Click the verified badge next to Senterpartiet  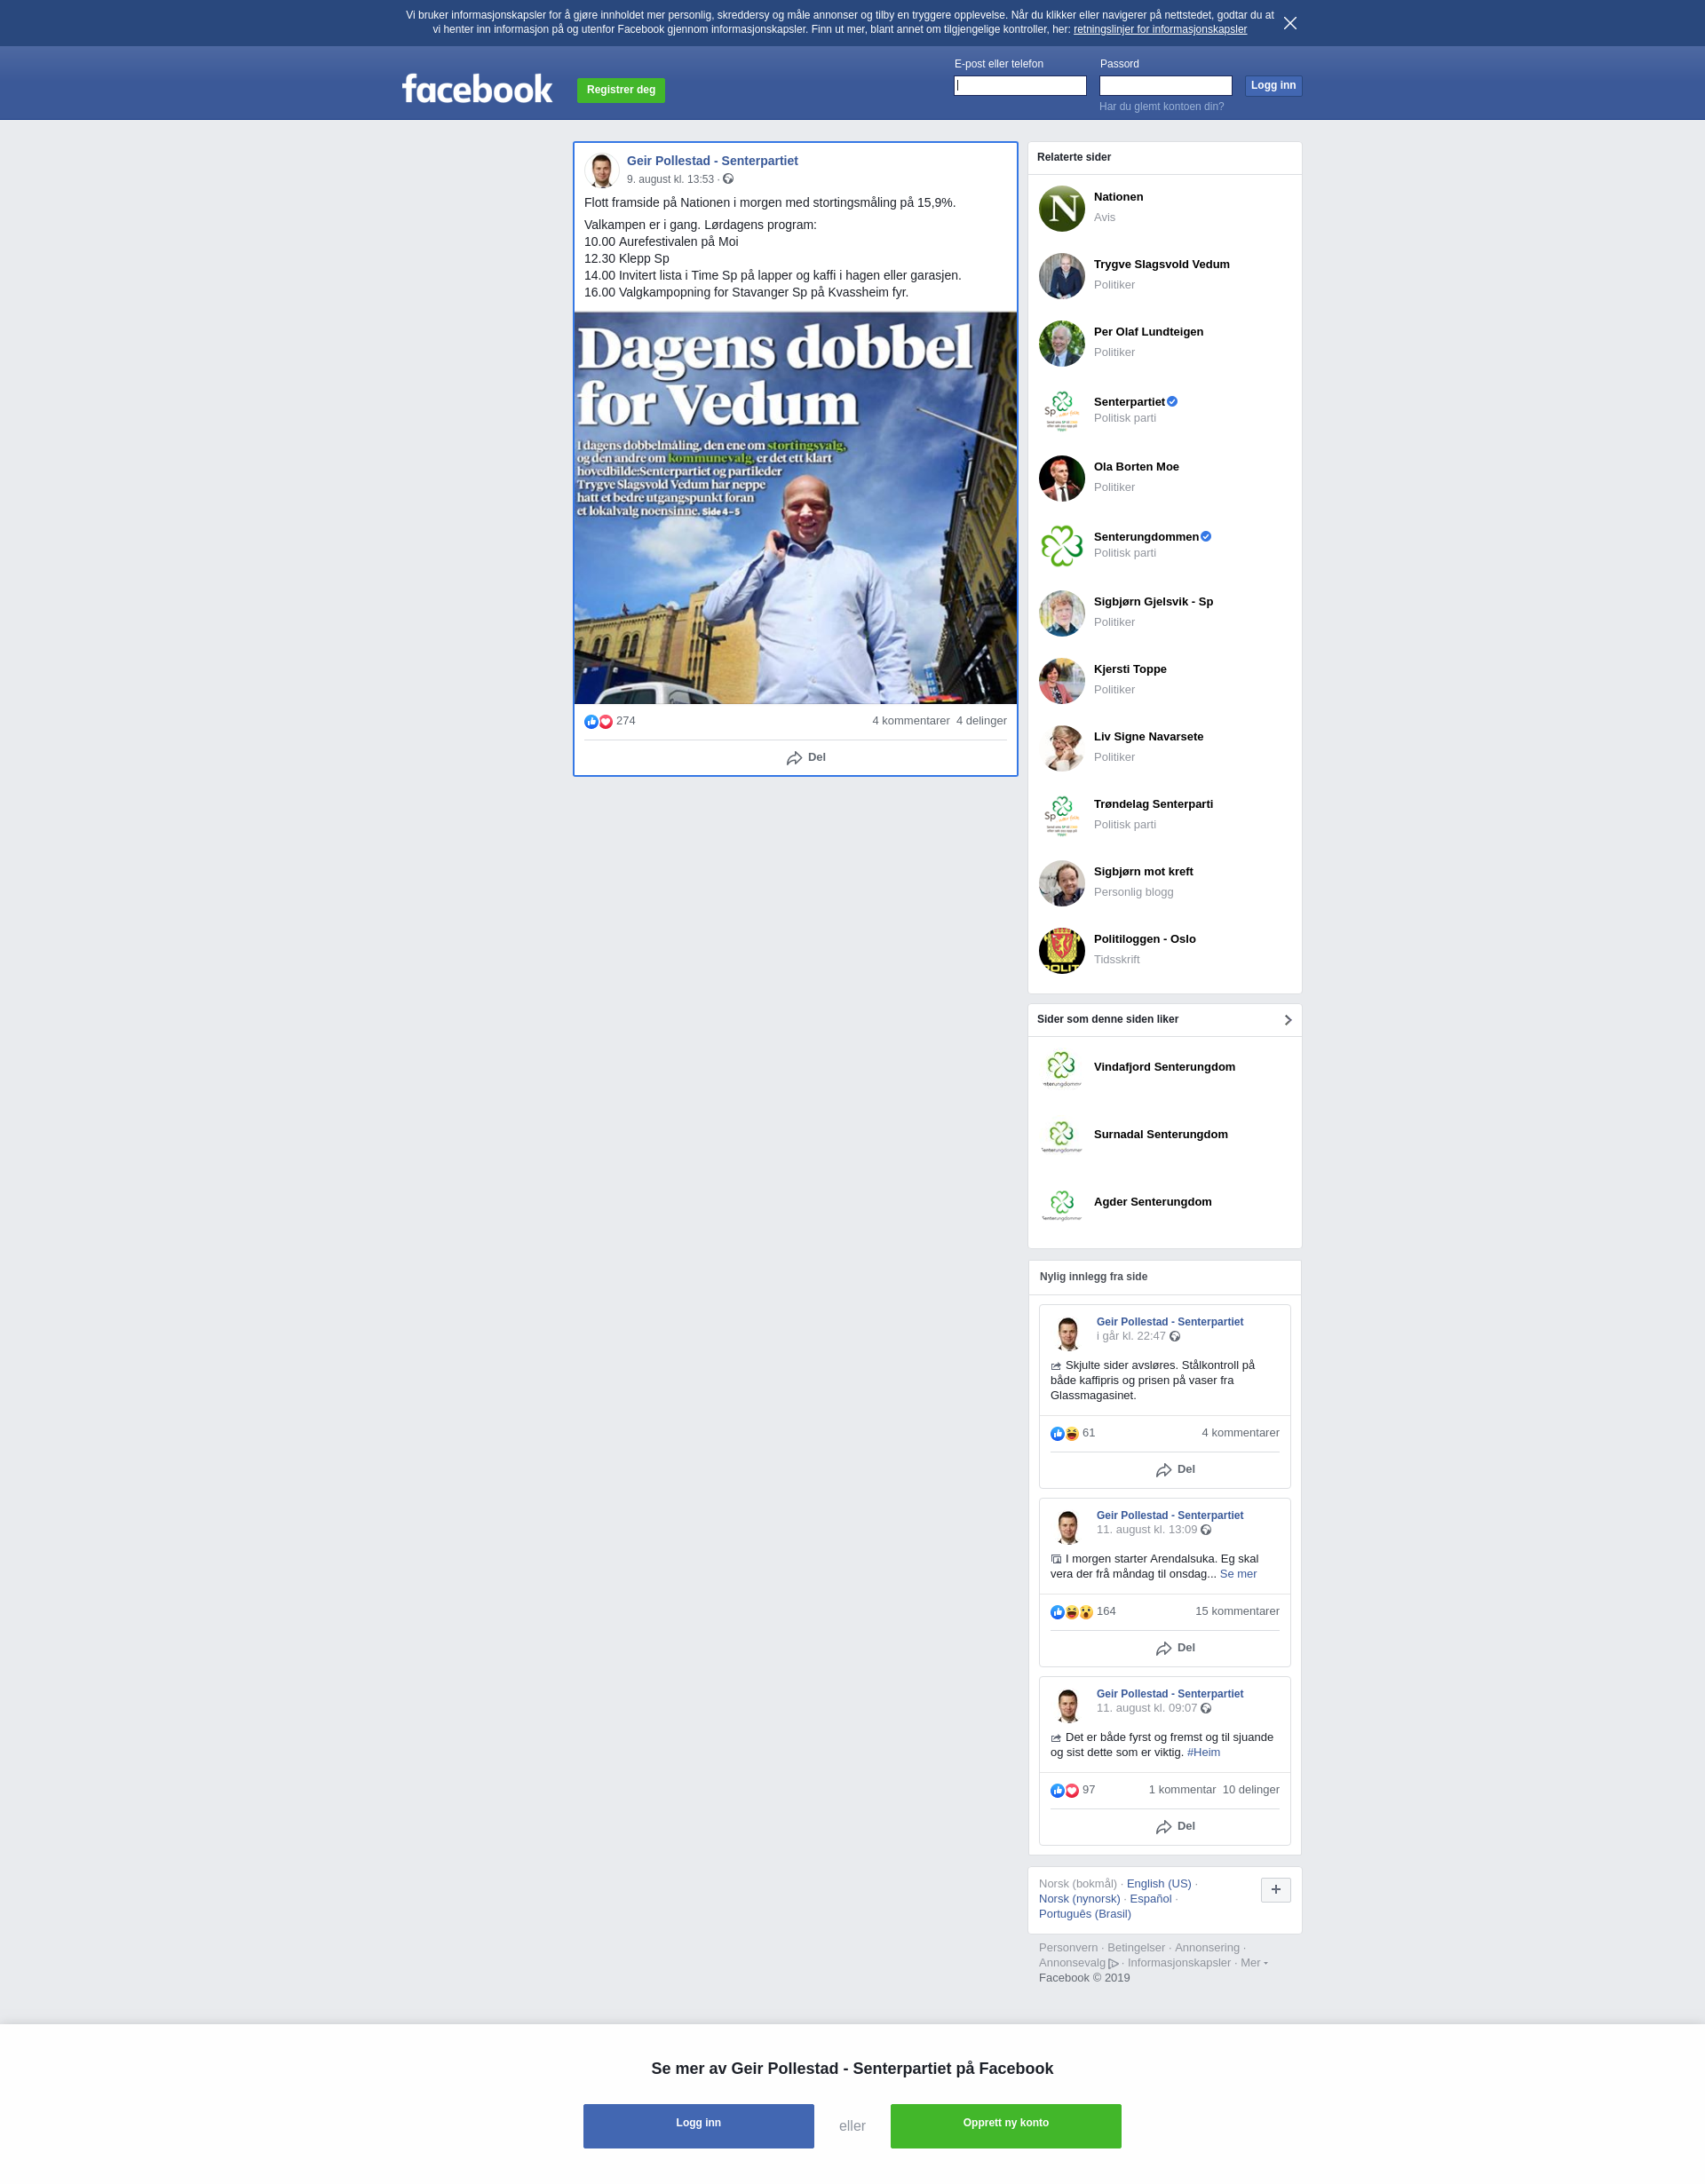click(1172, 402)
